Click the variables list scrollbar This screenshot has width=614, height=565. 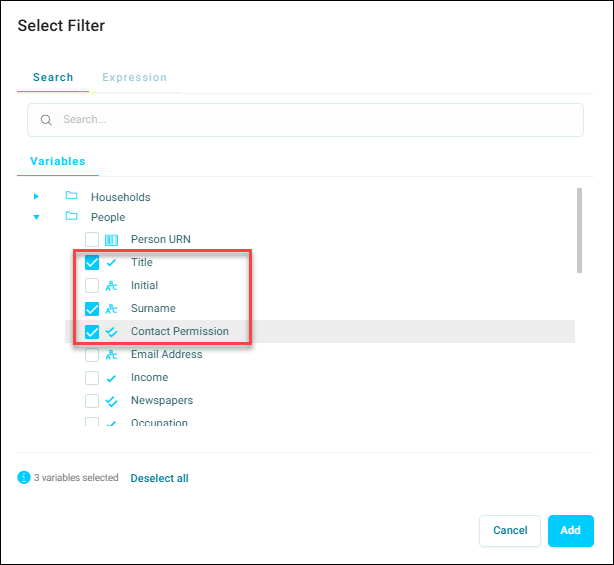coord(579,230)
